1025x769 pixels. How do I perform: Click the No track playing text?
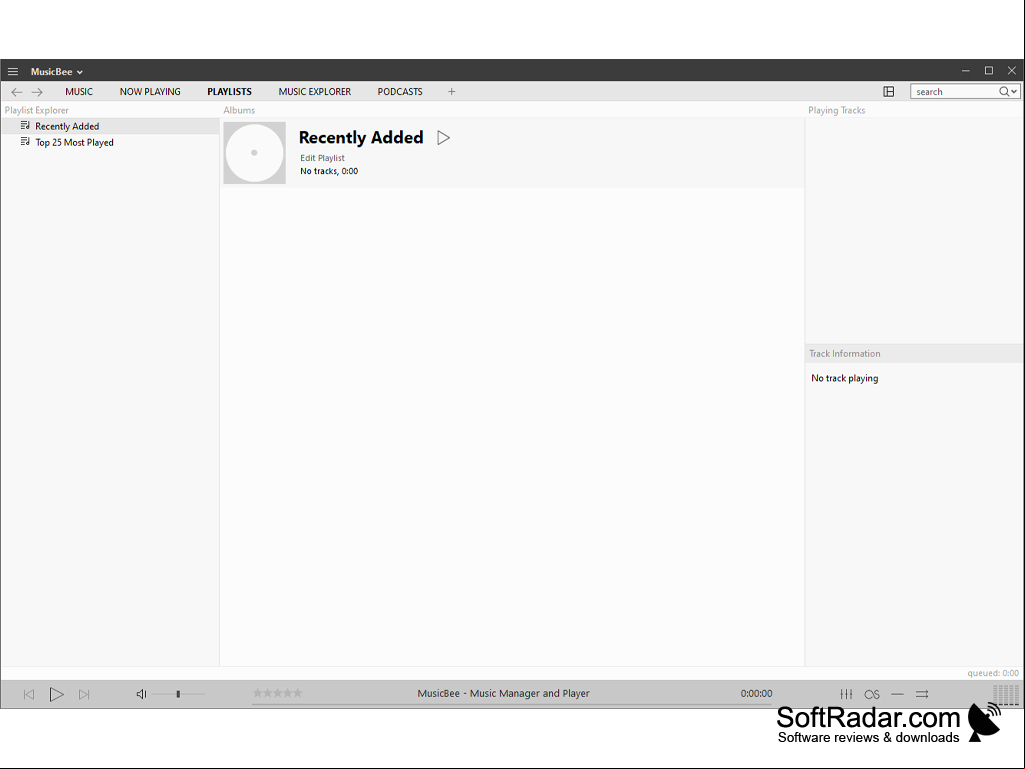[845, 378]
